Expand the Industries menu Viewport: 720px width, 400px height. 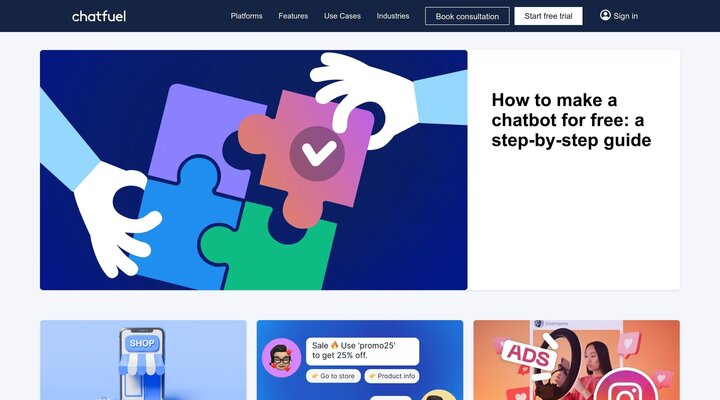(393, 16)
